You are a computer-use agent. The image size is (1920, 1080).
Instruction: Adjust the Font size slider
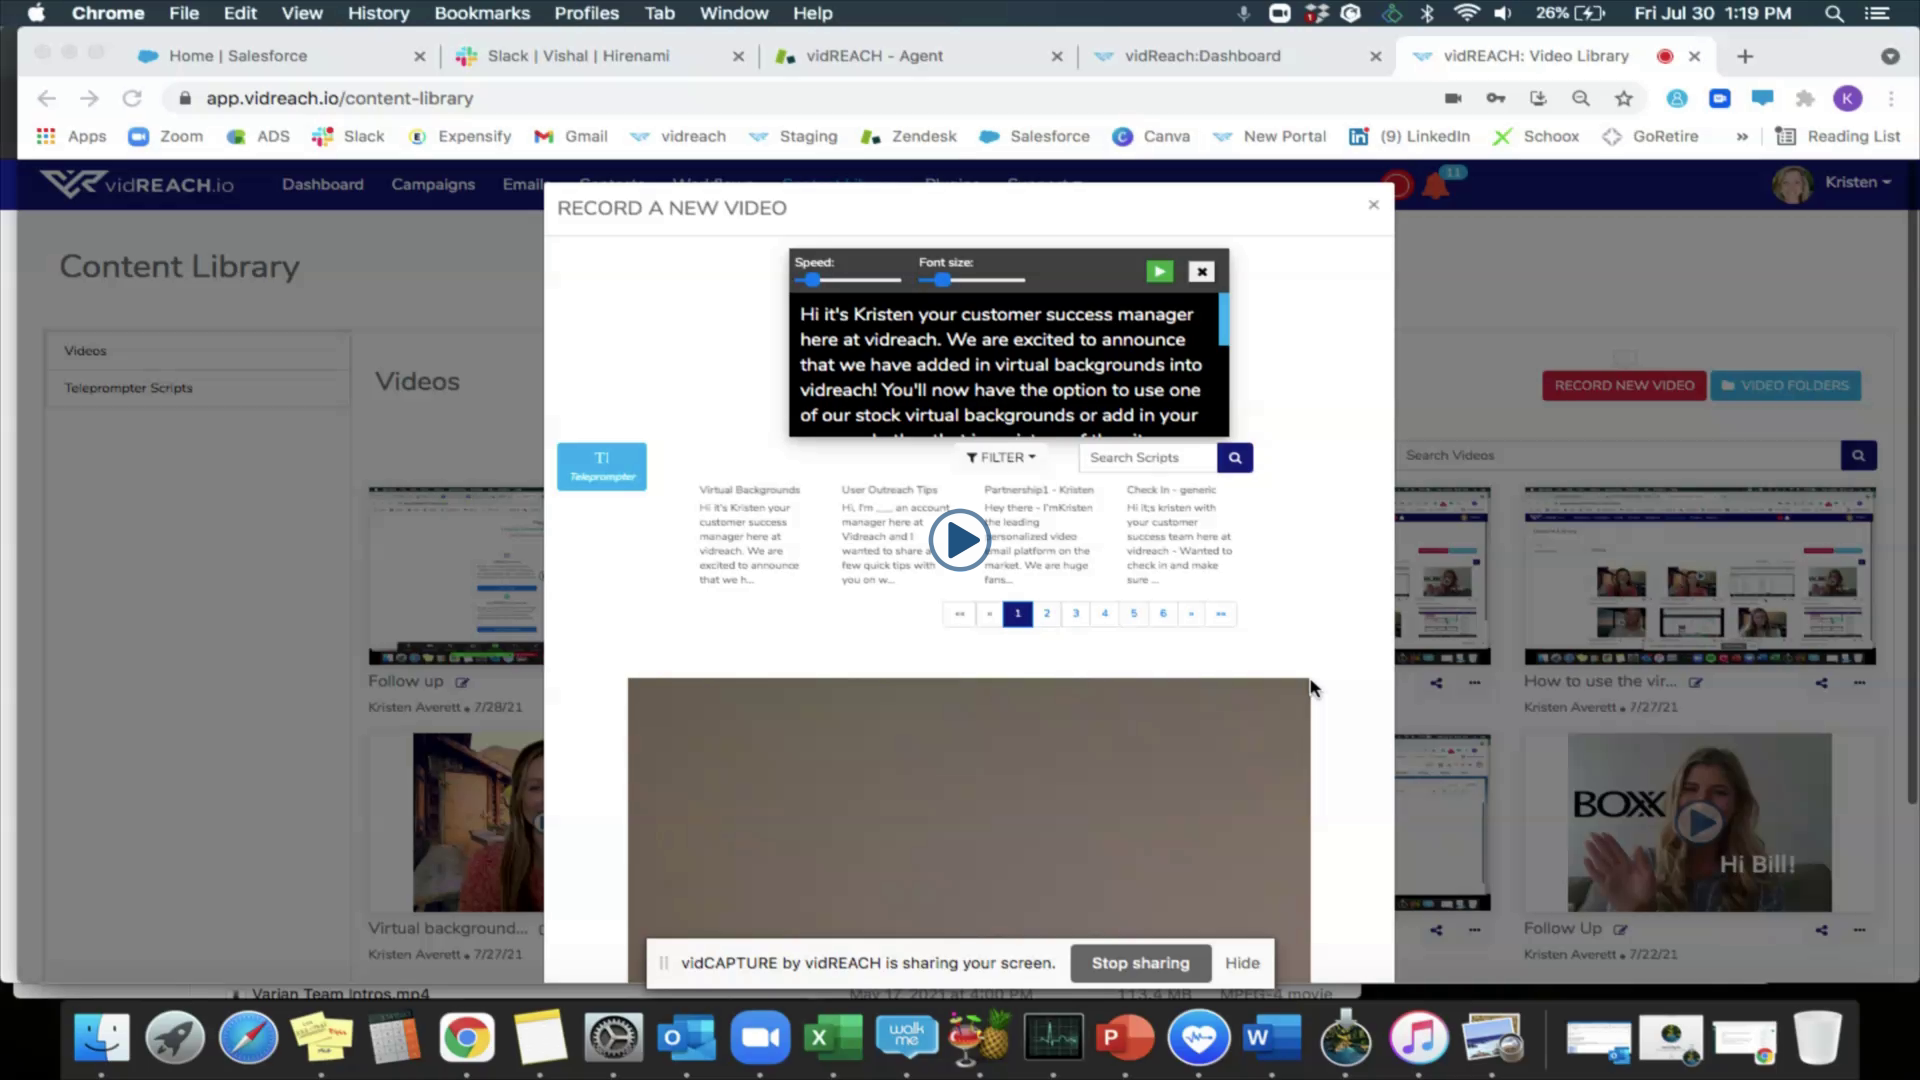tap(942, 280)
